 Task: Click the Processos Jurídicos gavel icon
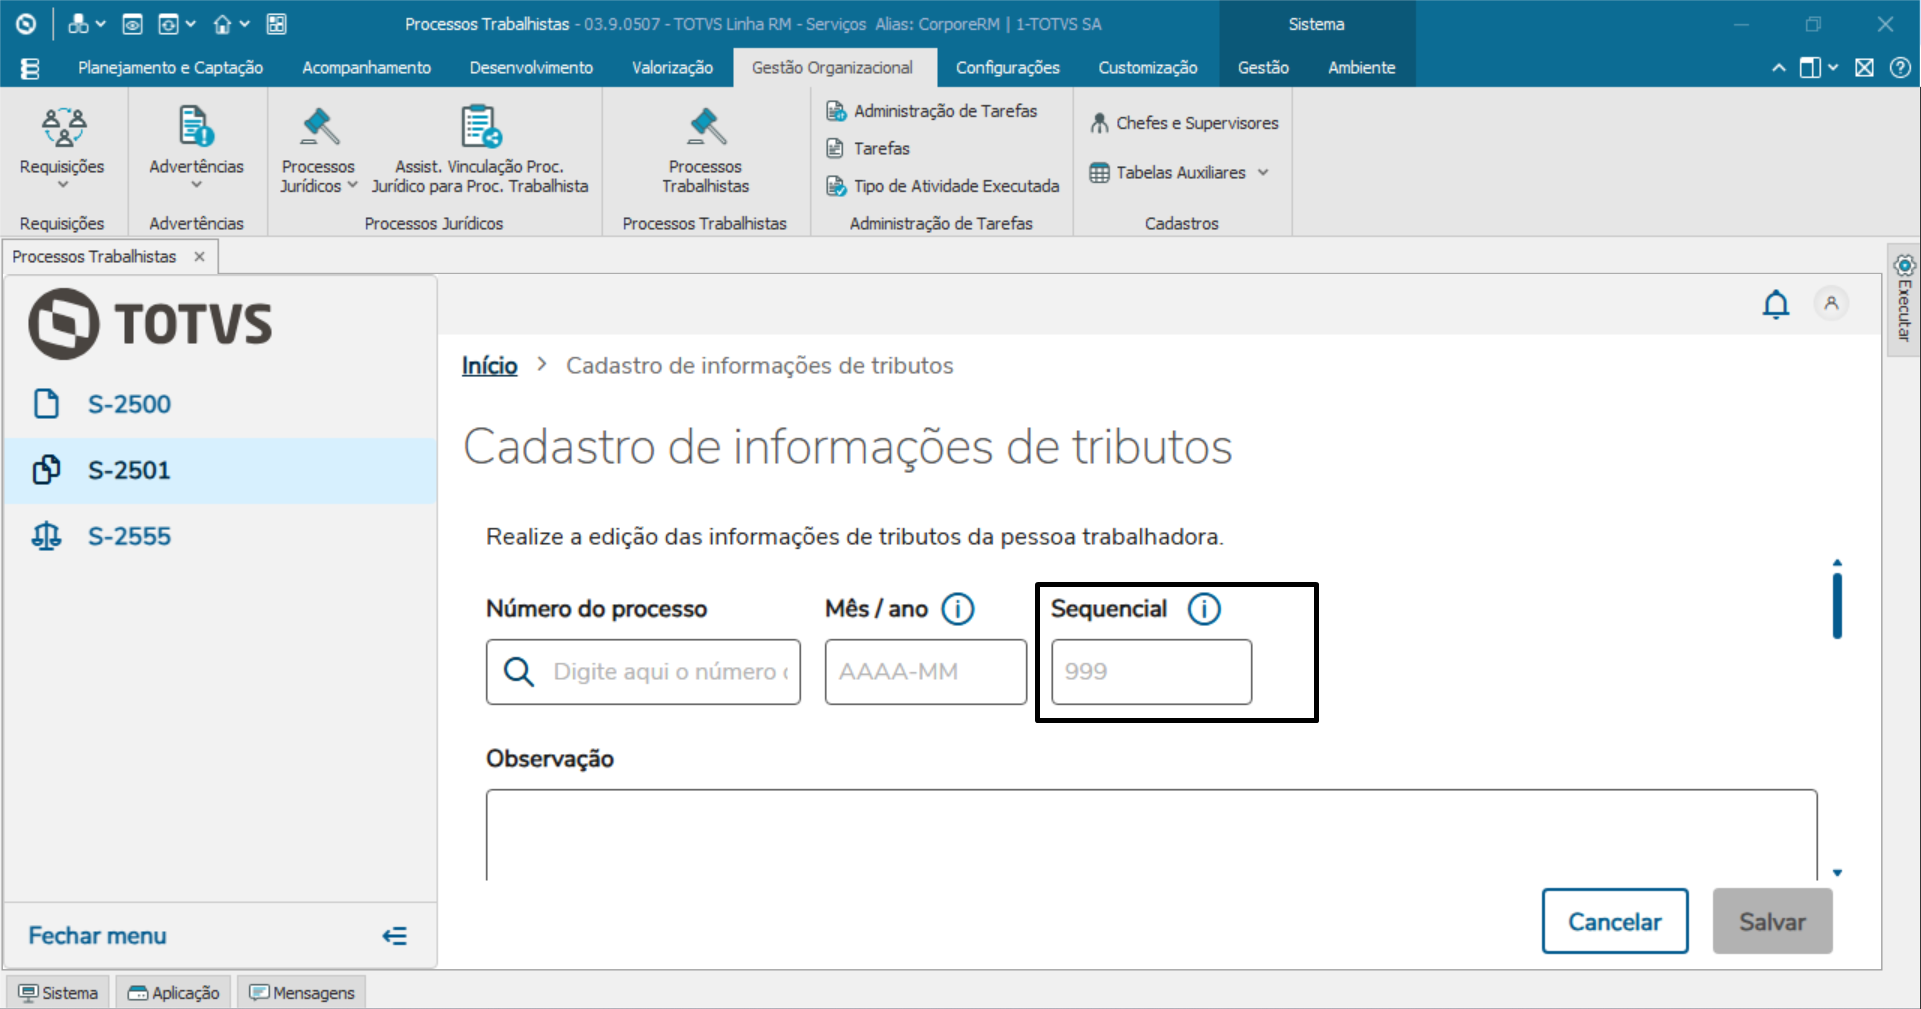coord(319,127)
